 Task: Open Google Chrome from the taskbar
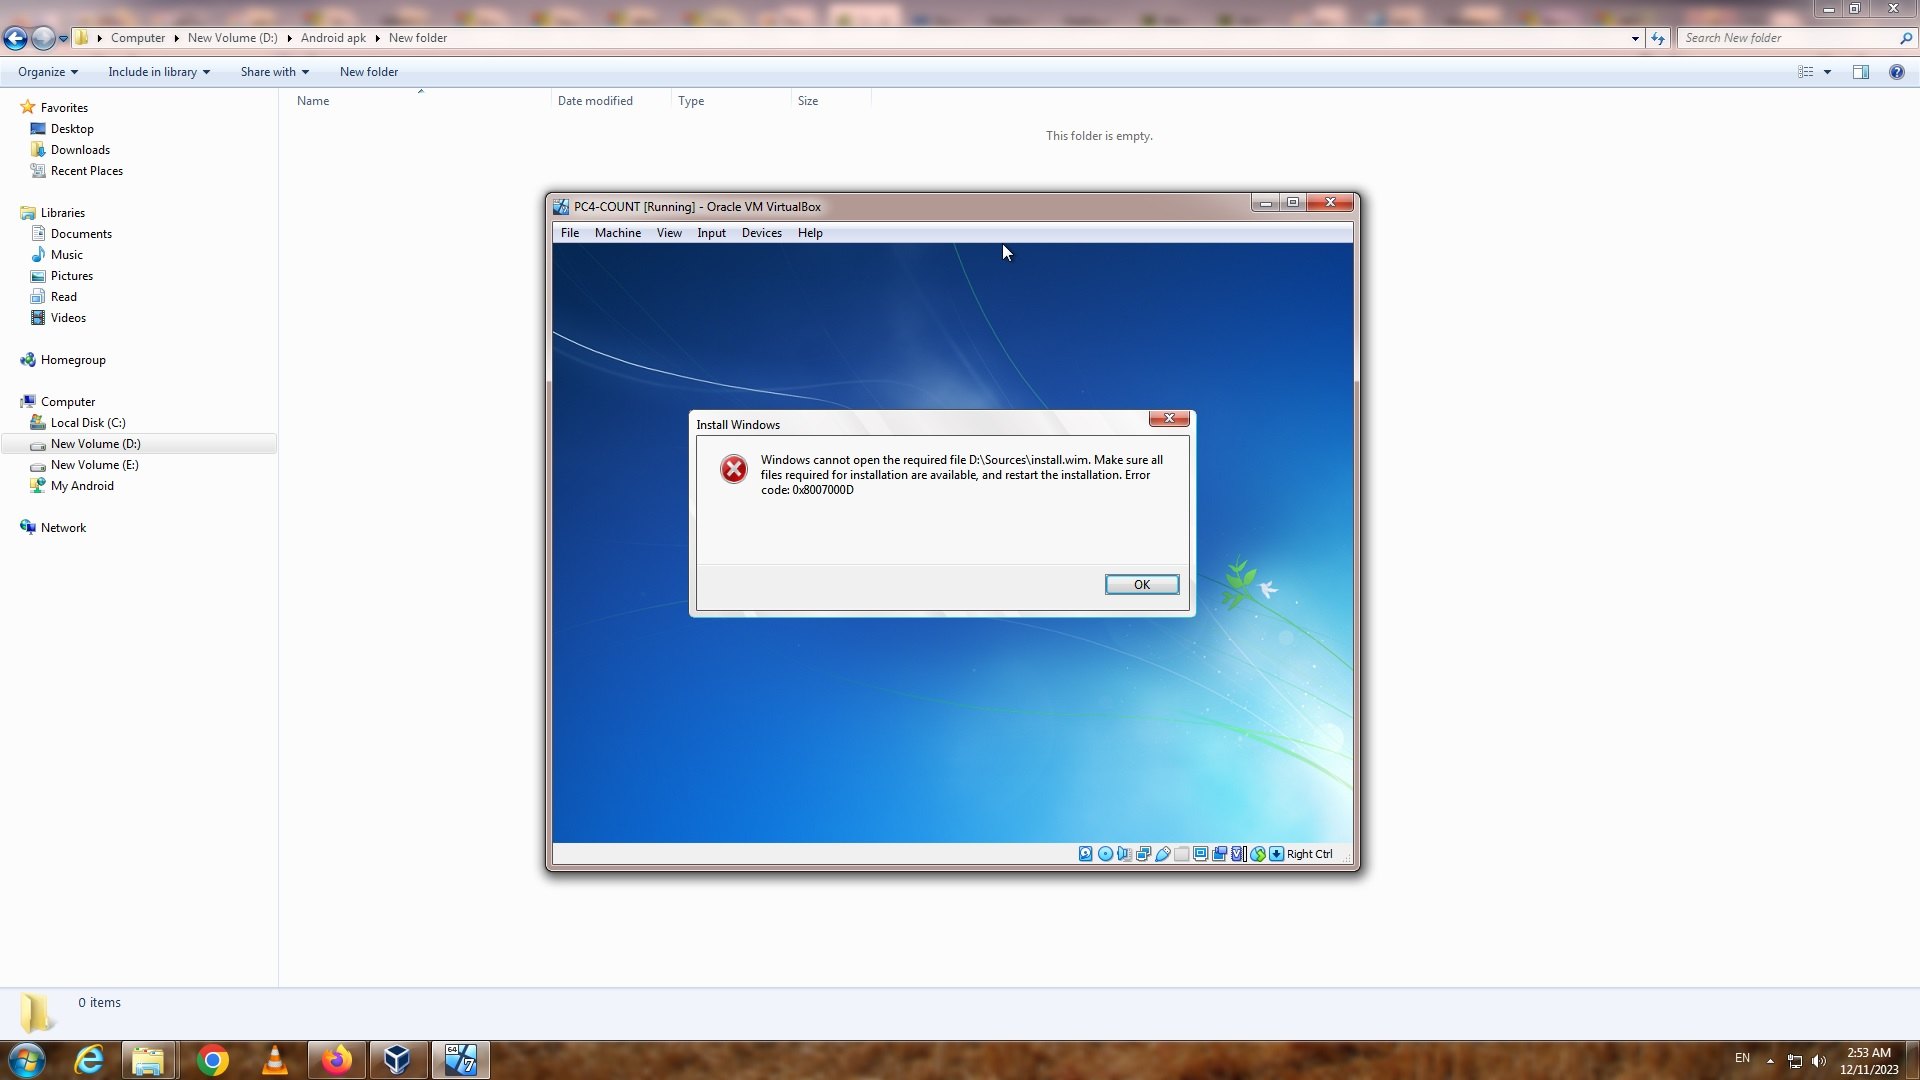[212, 1060]
